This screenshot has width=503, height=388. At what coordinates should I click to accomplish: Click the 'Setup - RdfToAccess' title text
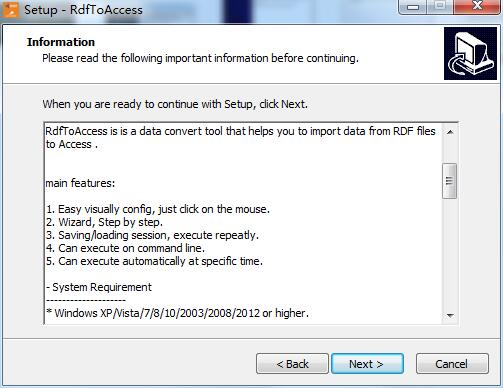point(83,10)
